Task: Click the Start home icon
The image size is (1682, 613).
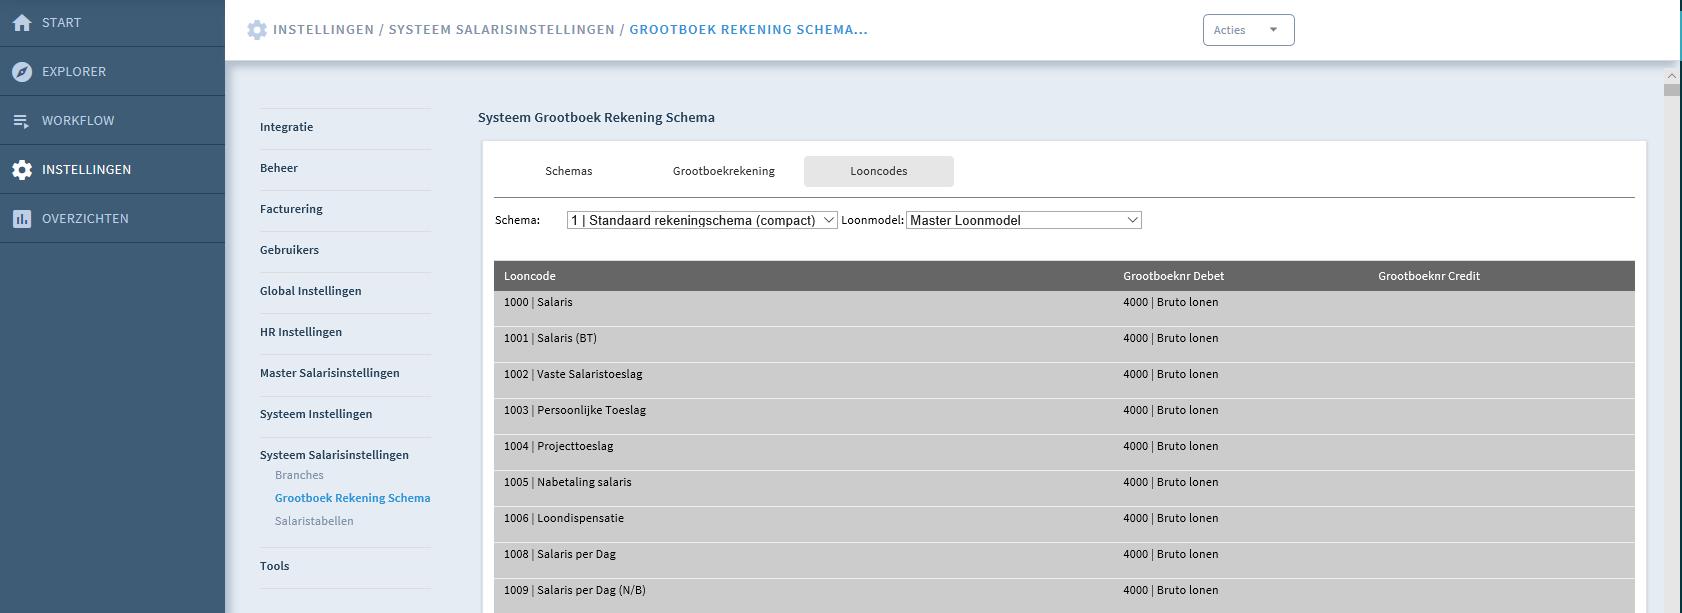Action: [22, 23]
